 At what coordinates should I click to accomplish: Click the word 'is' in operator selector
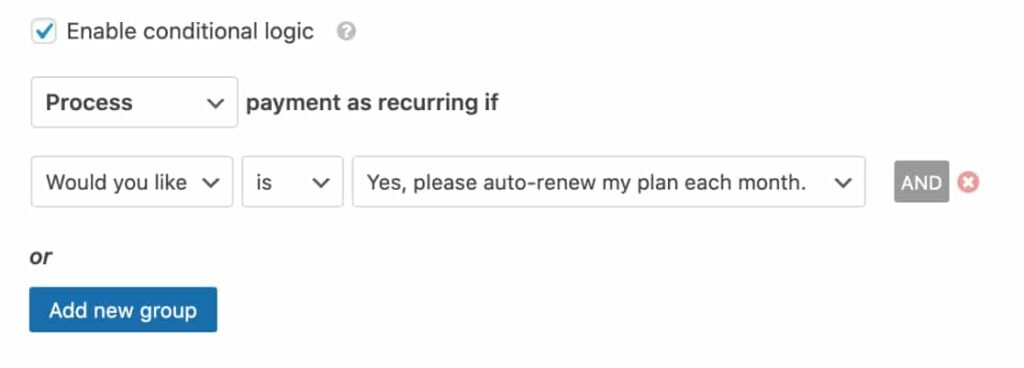pos(264,182)
